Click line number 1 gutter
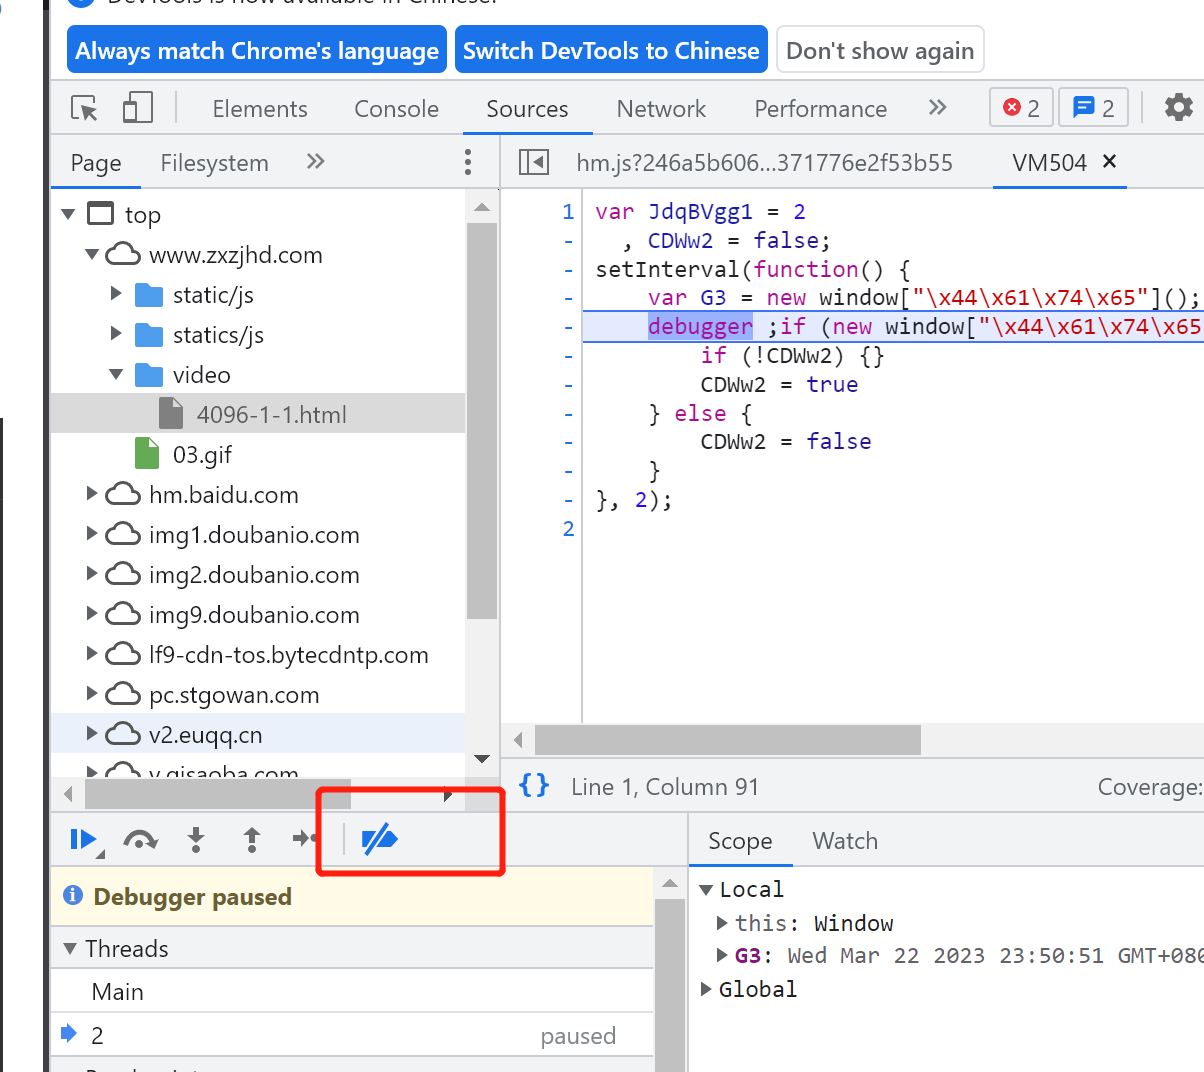1204x1072 pixels. (x=568, y=211)
